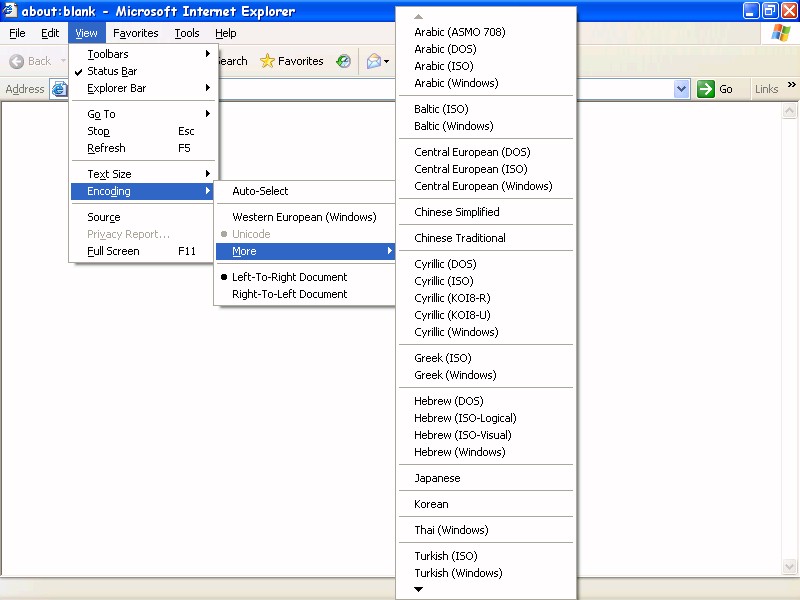Select Right-To-Left Document option

(x=305, y=294)
